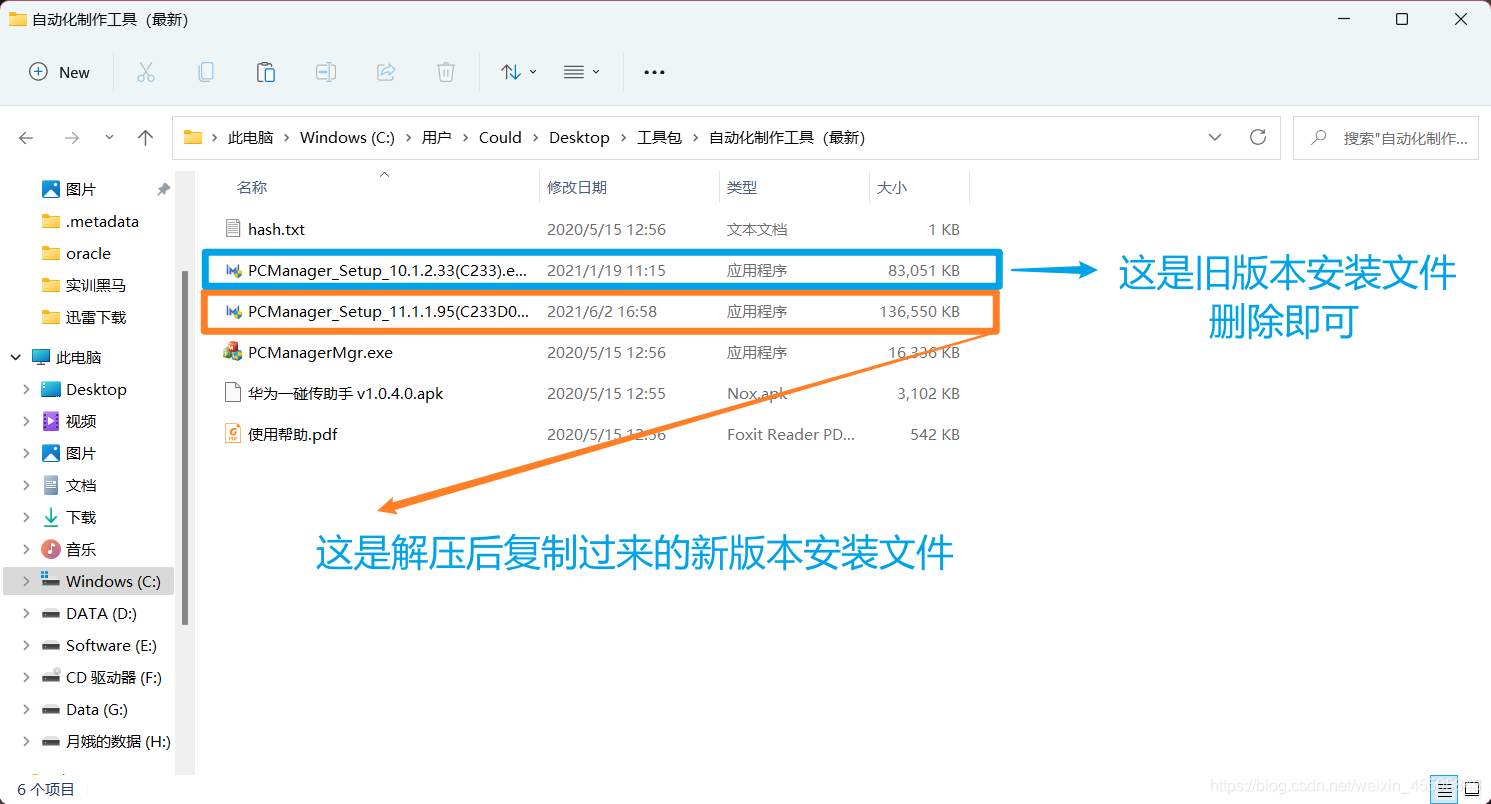Click the New button in toolbar
The width and height of the screenshot is (1491, 804).
click(60, 72)
